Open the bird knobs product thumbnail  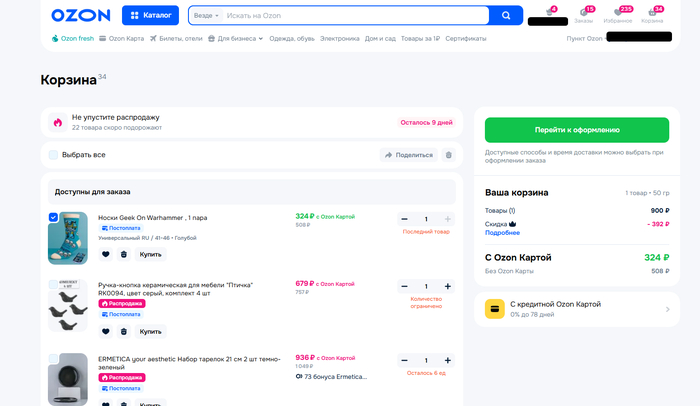point(68,306)
